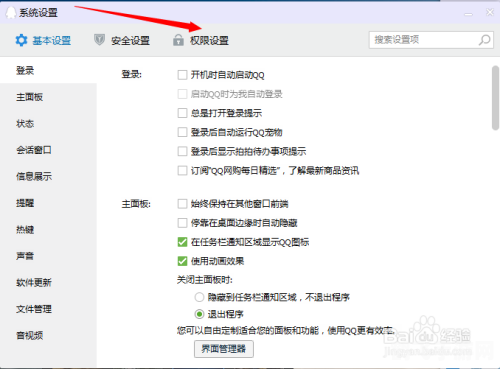
Task: Click the magnifier search icon
Action: point(484,40)
